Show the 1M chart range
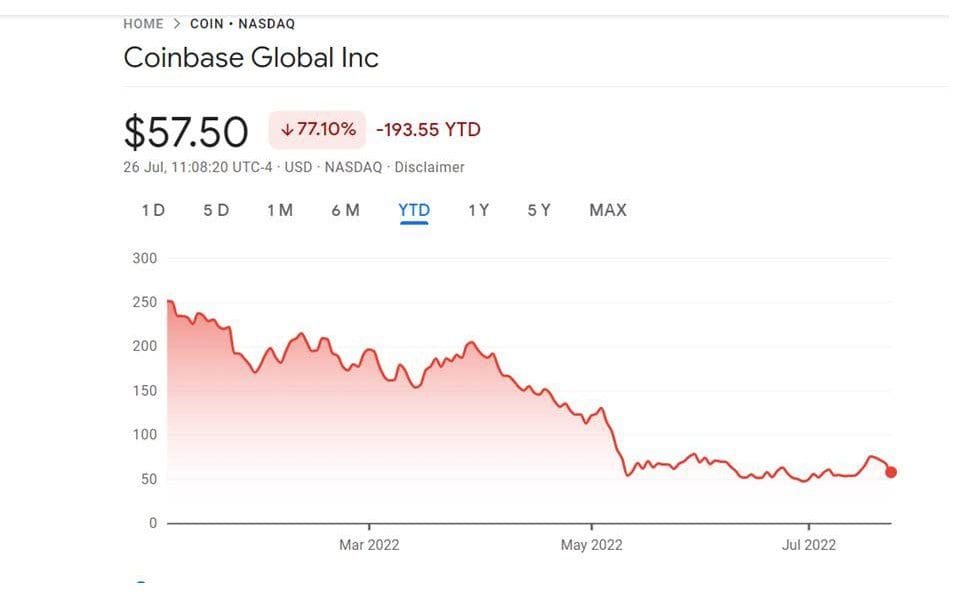Image resolution: width=960 pixels, height=597 pixels. pos(280,210)
